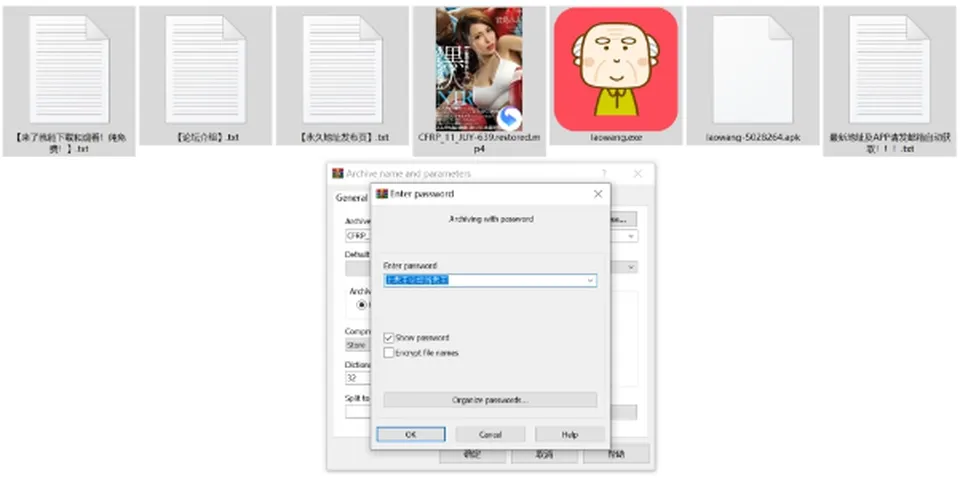Click 取消 in the Archive name window
The height and width of the screenshot is (478, 960).
coord(544,455)
